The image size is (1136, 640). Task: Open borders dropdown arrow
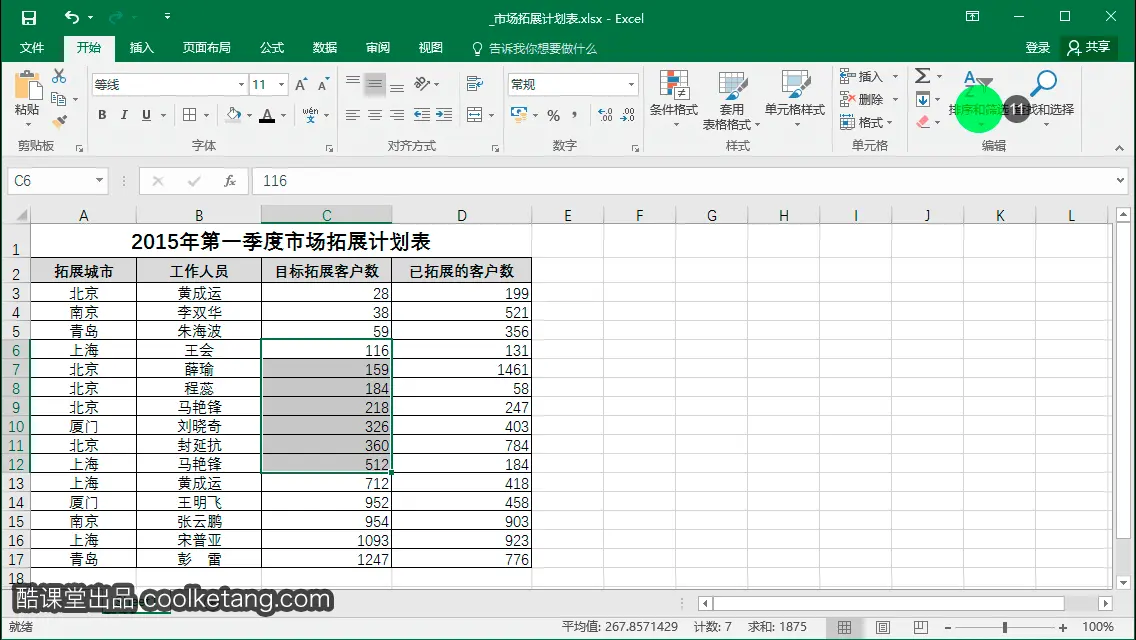click(x=206, y=115)
